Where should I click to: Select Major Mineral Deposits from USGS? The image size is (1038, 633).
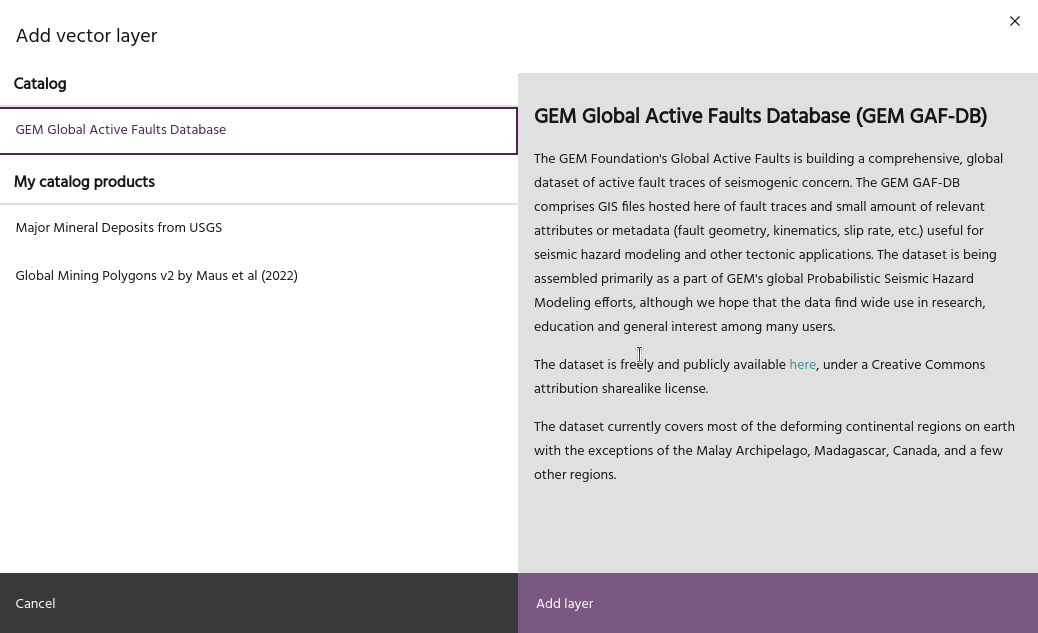coord(258,228)
